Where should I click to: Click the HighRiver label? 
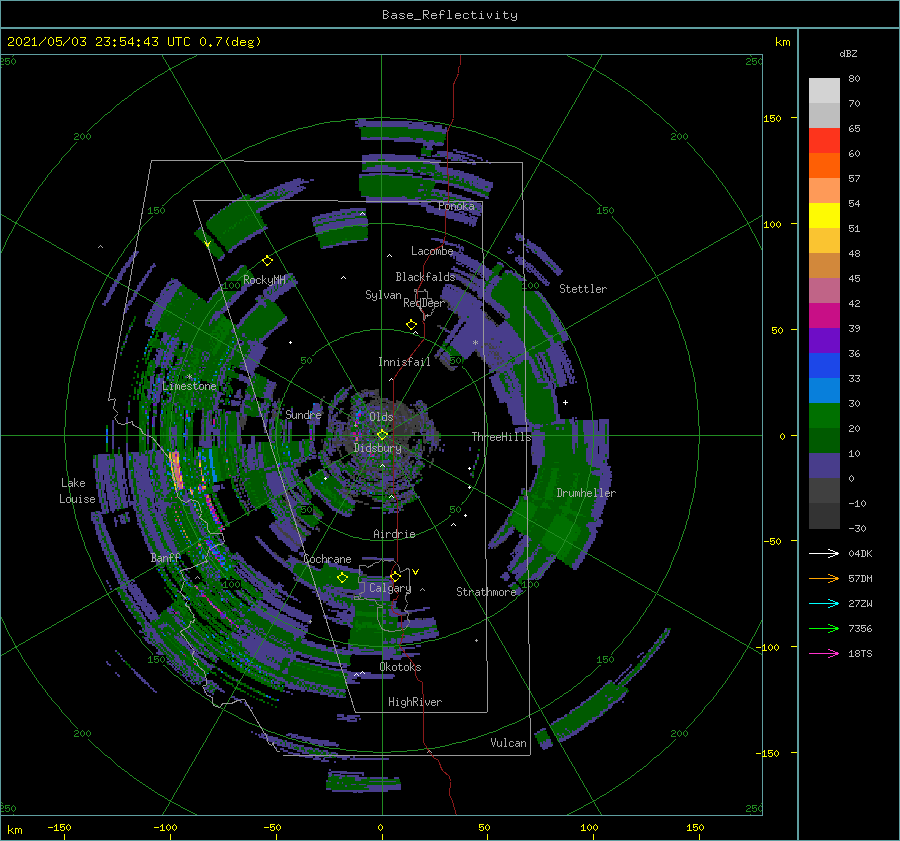(415, 702)
